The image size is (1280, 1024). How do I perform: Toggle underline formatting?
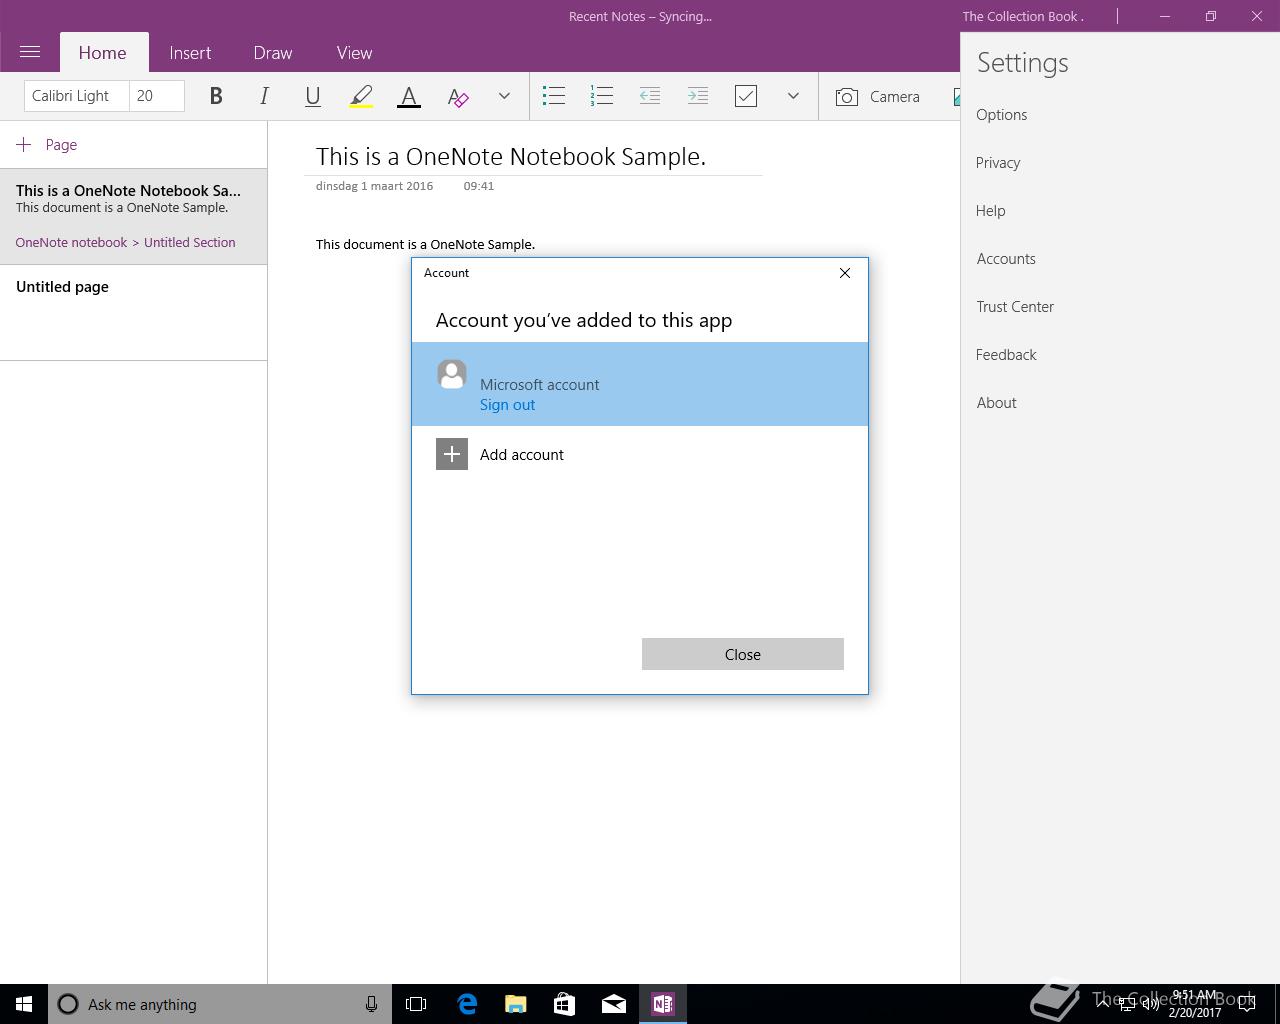pyautogui.click(x=312, y=96)
